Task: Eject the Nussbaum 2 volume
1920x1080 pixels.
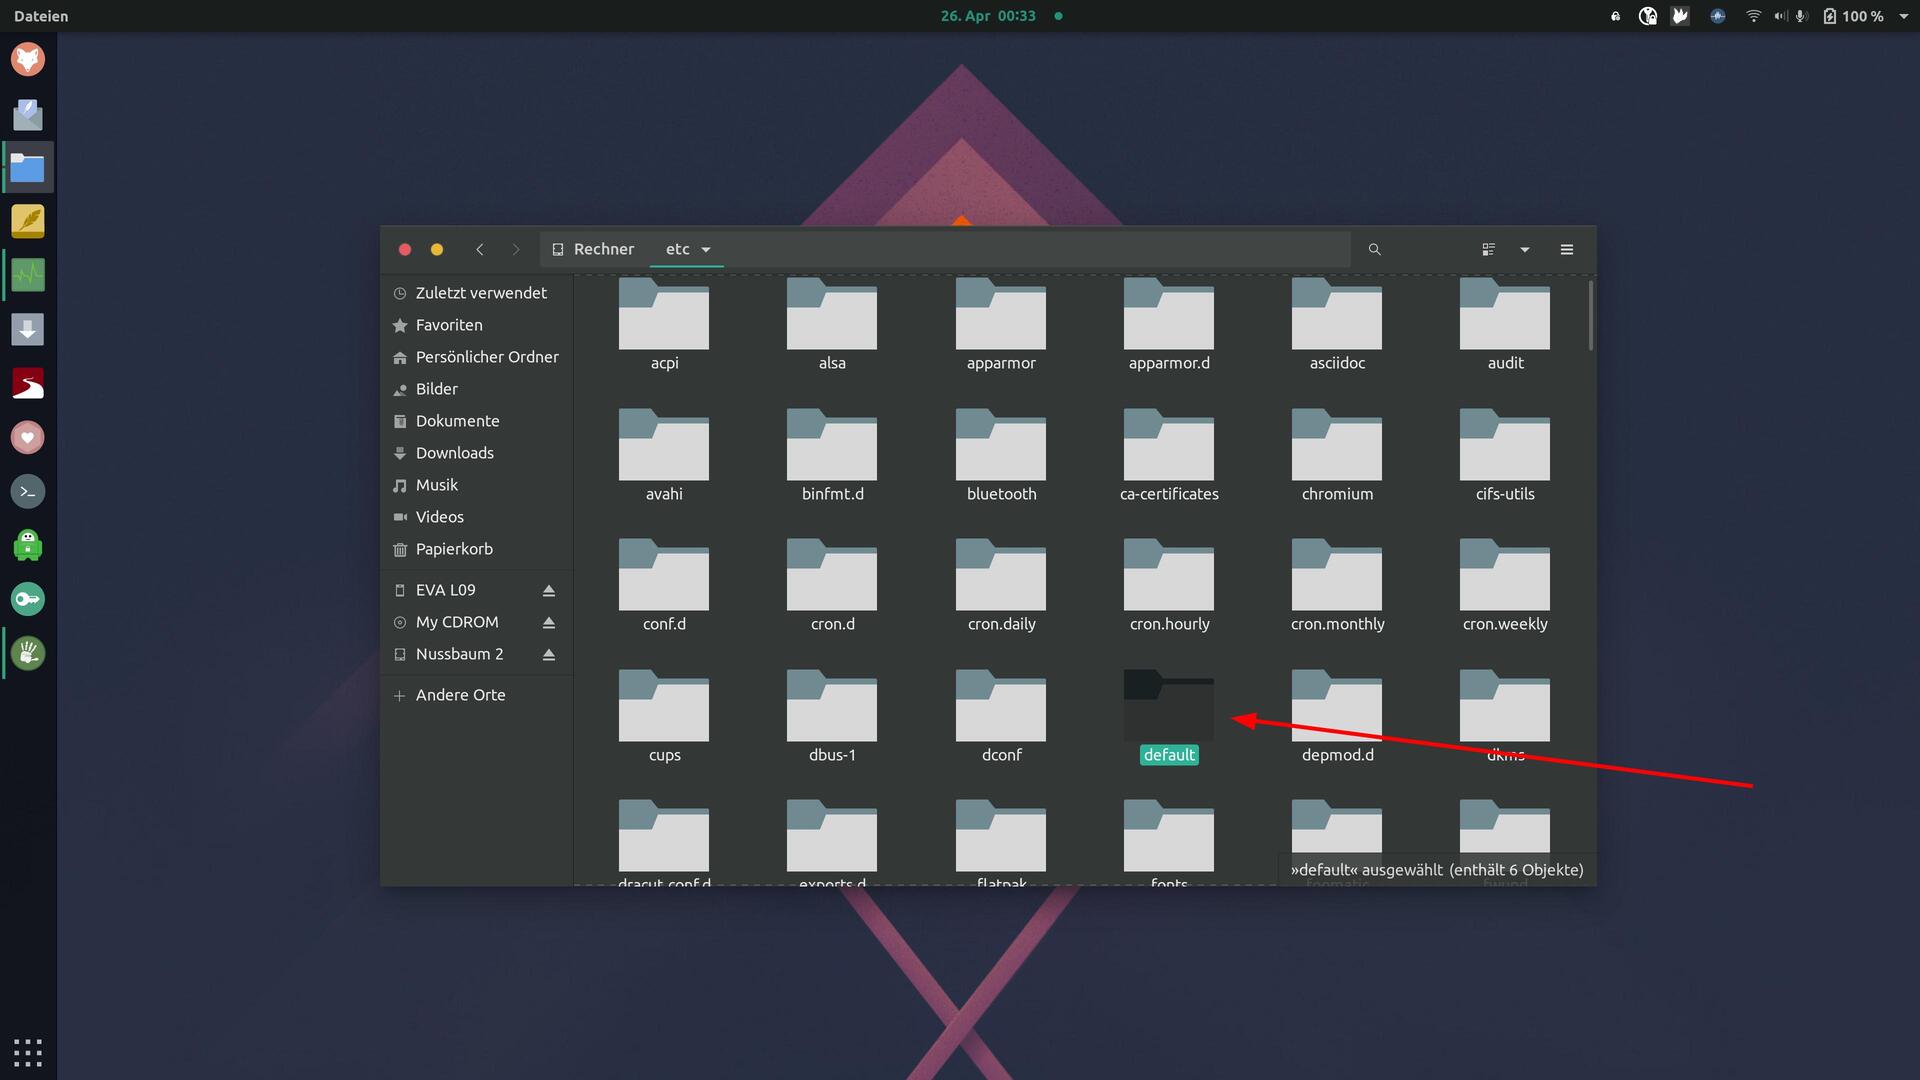Action: click(x=549, y=655)
